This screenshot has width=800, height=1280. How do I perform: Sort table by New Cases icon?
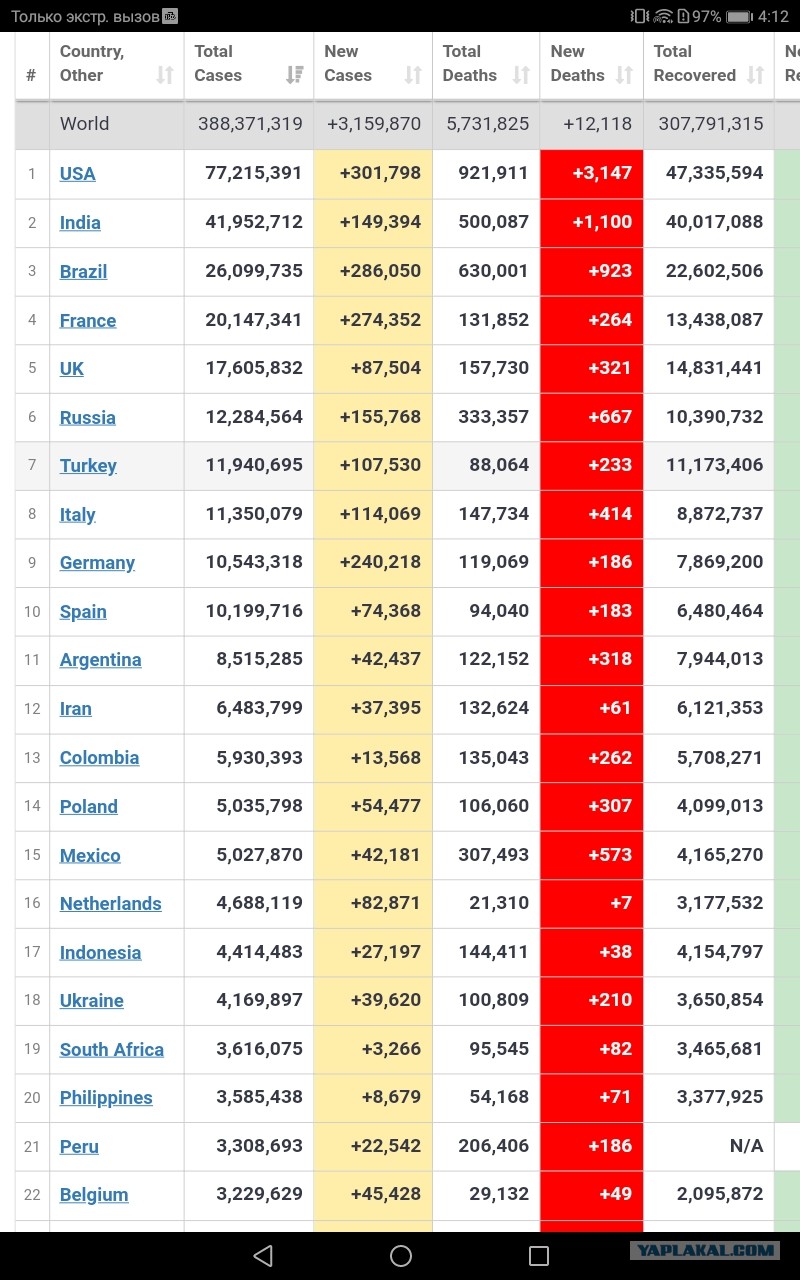pos(413,75)
